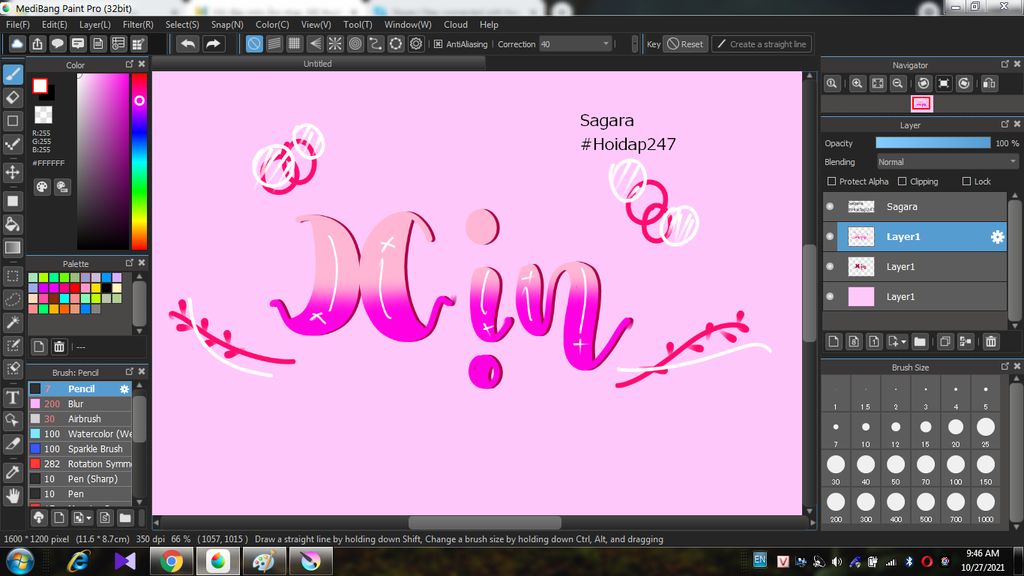Expand the add layer dropdown arrow
1024x576 pixels.
[x=904, y=342]
